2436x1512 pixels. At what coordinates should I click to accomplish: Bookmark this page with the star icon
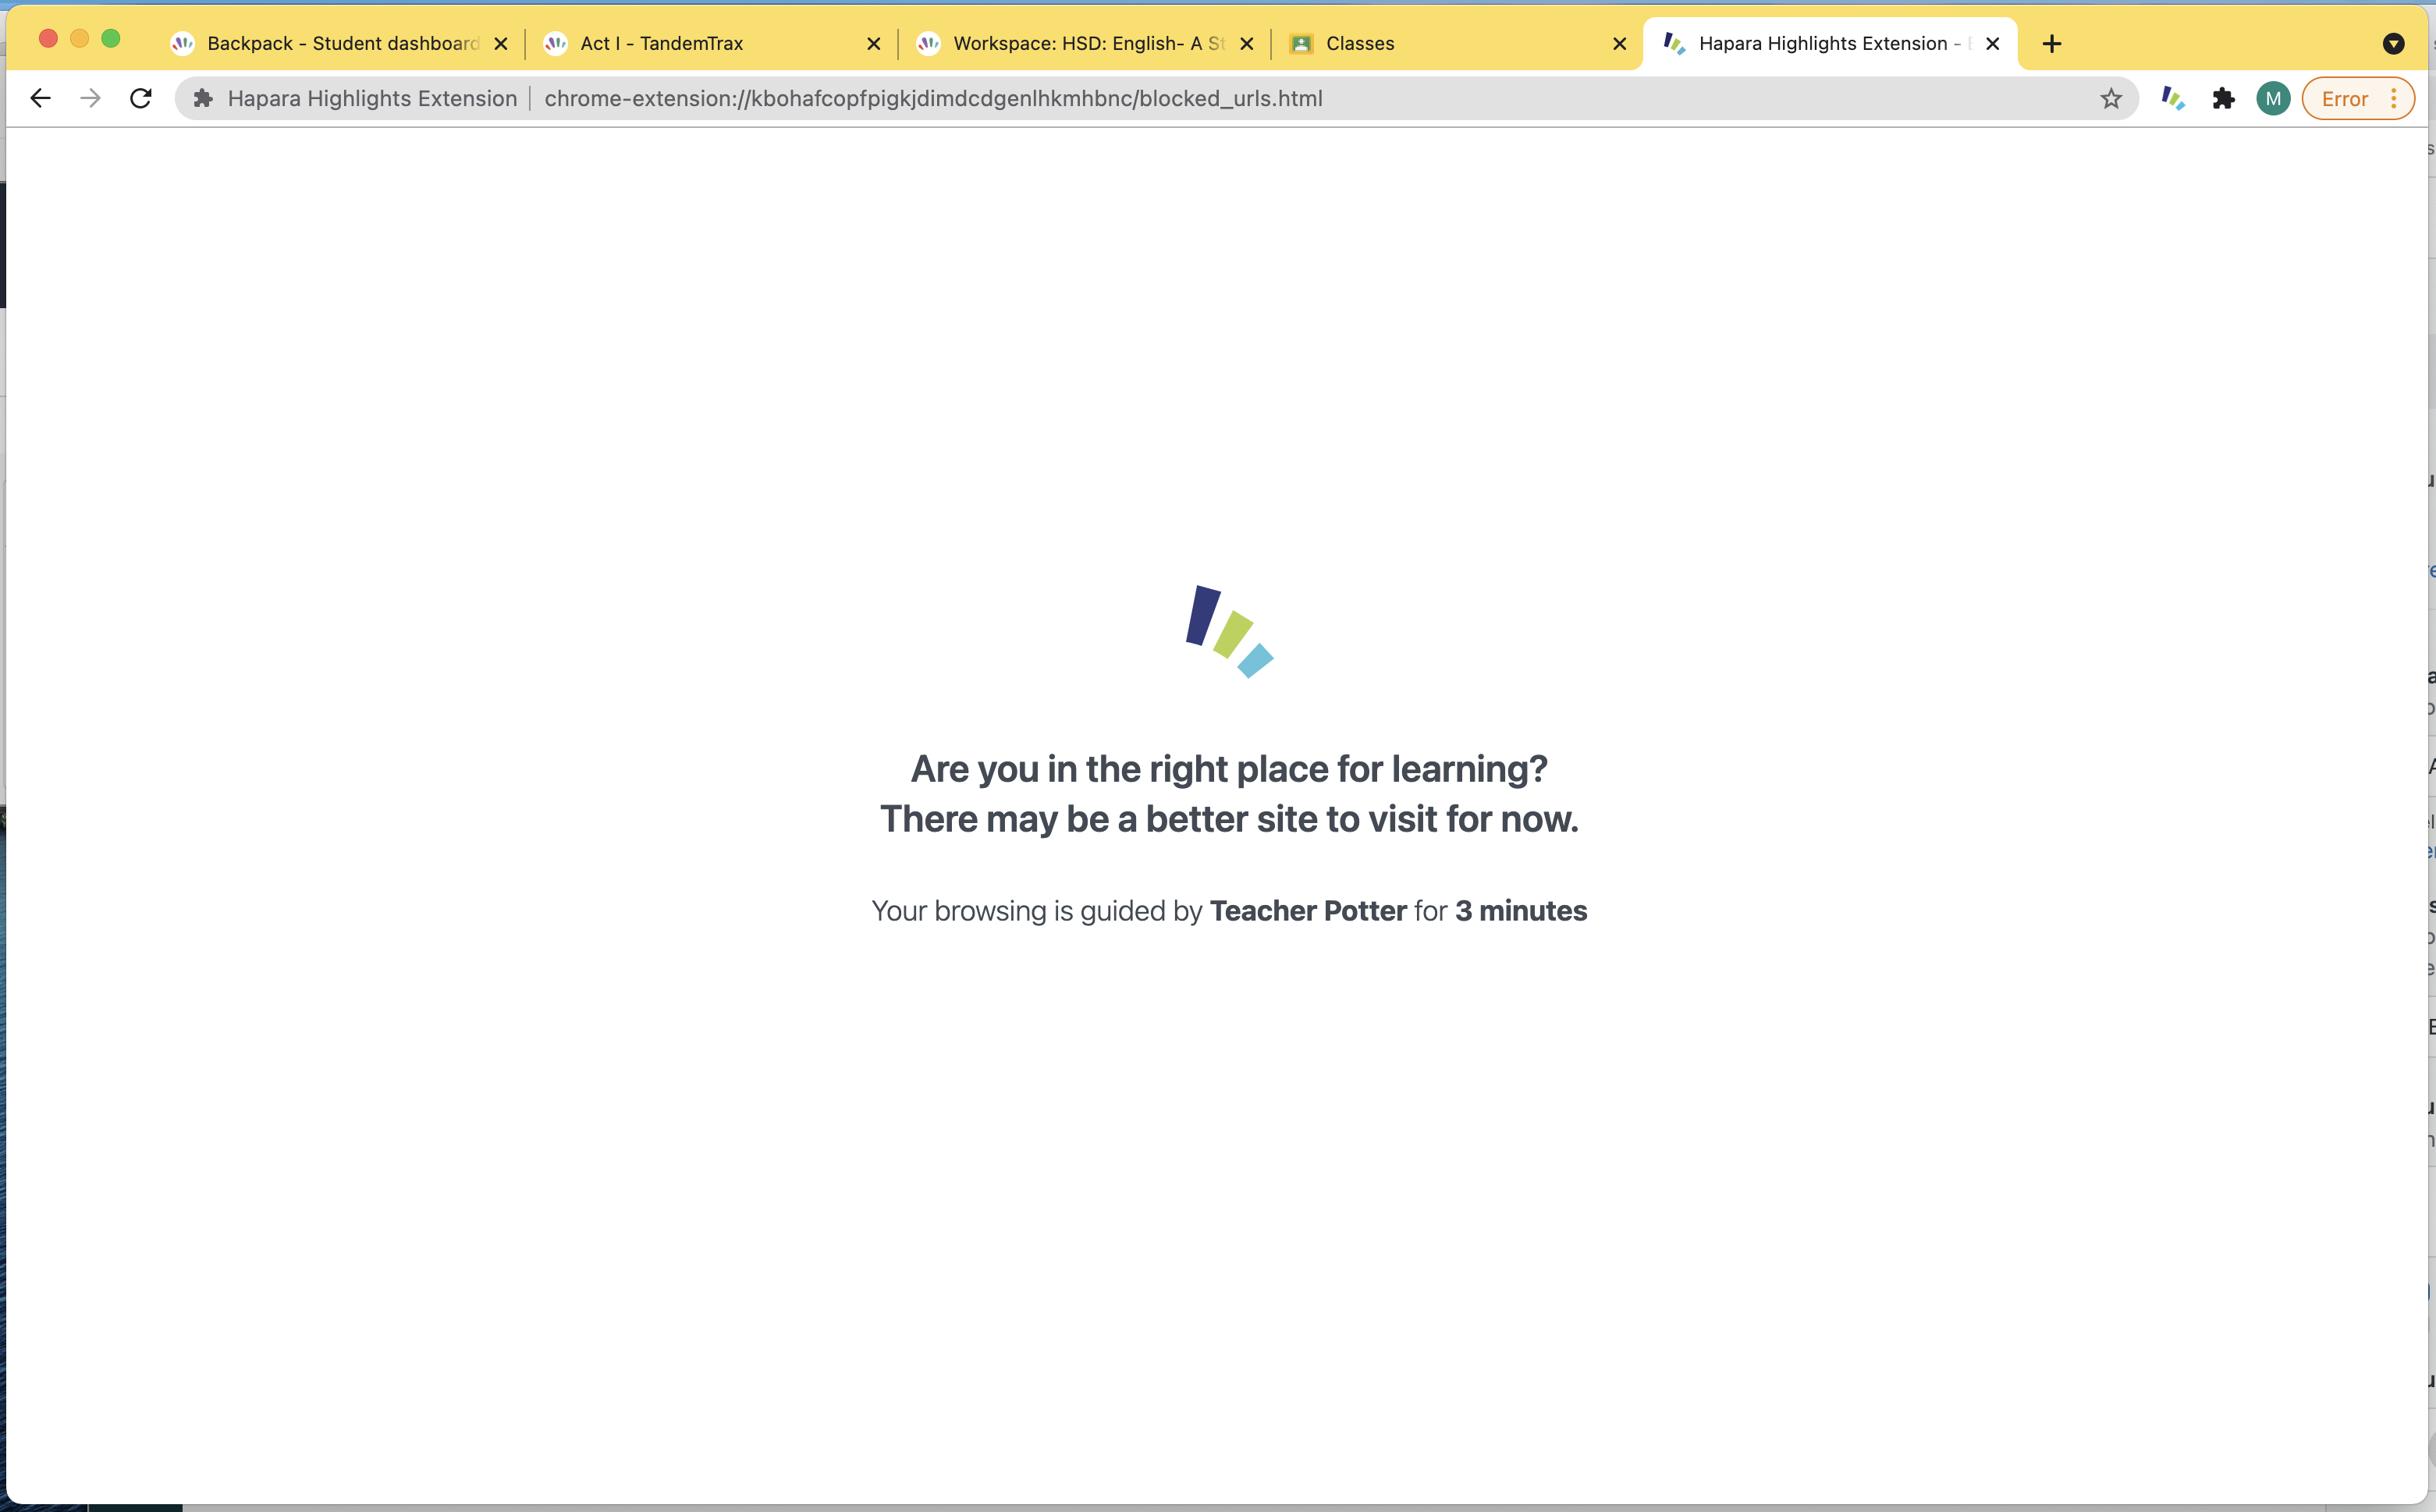[x=2110, y=98]
